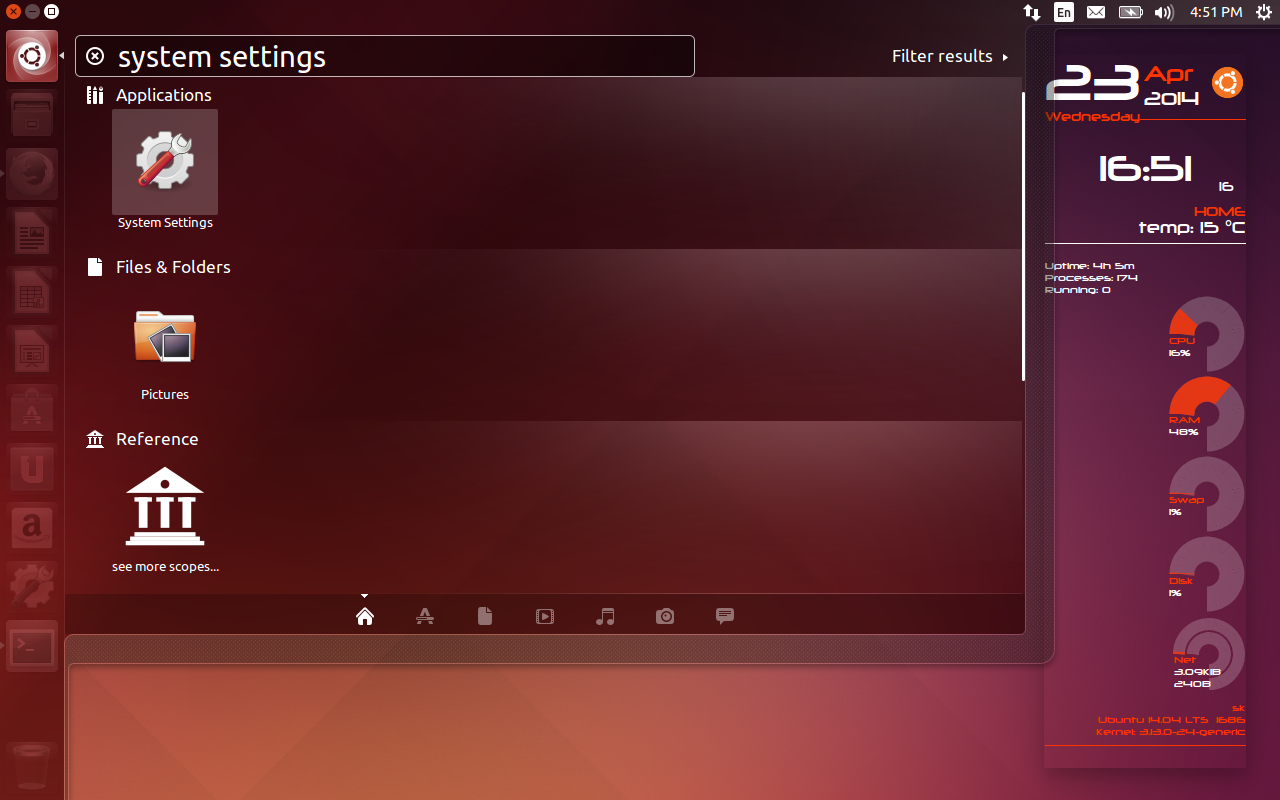This screenshot has height=800, width=1280.
Task: Open LibreOffice Calc from the launcher
Action: click(x=32, y=293)
